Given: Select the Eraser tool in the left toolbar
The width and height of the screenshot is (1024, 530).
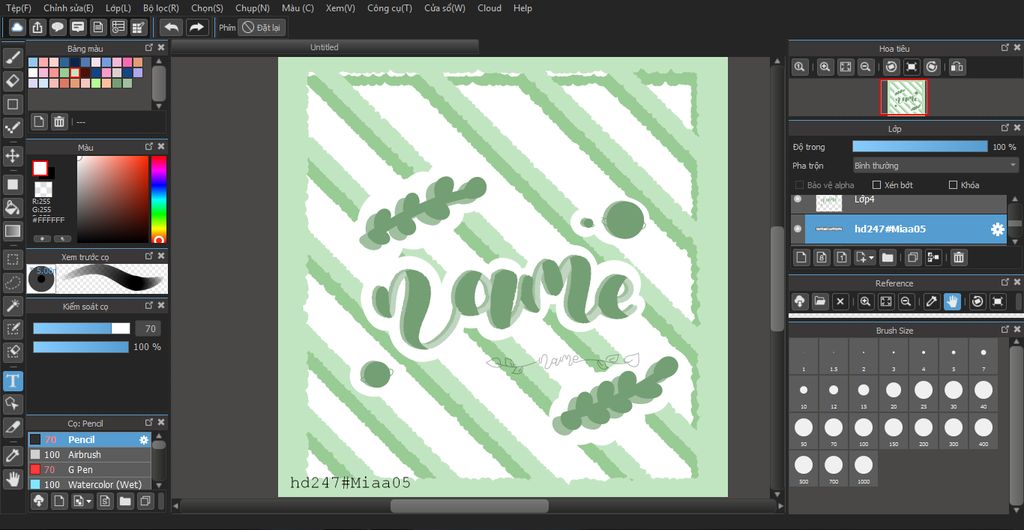Looking at the screenshot, I should pyautogui.click(x=12, y=81).
